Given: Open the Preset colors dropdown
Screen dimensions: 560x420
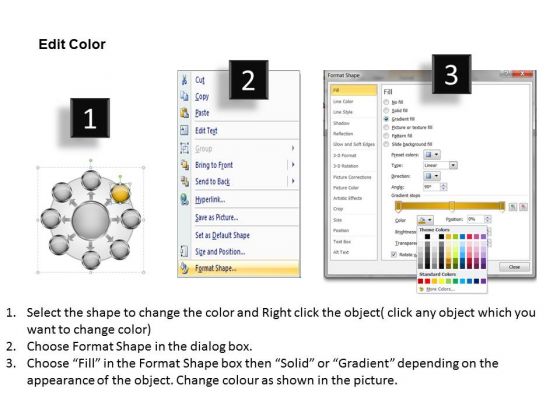Looking at the screenshot, I should [432, 154].
